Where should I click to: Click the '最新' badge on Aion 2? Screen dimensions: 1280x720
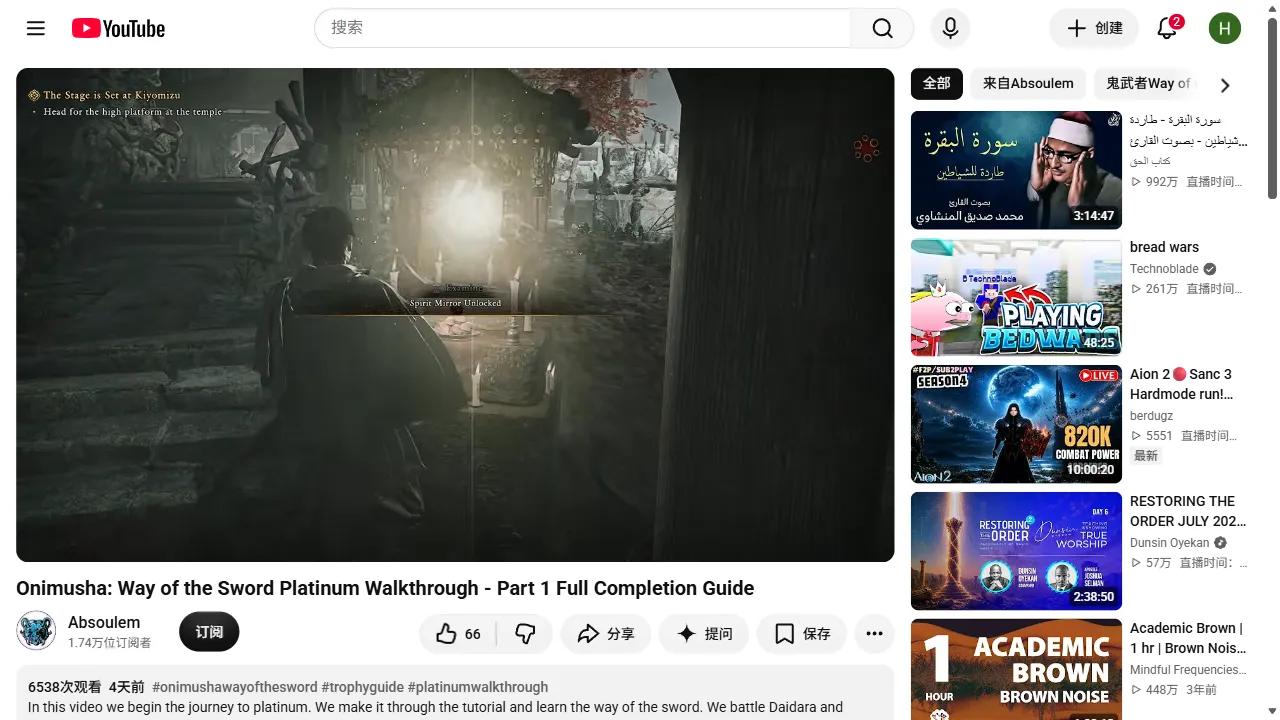click(x=1146, y=456)
